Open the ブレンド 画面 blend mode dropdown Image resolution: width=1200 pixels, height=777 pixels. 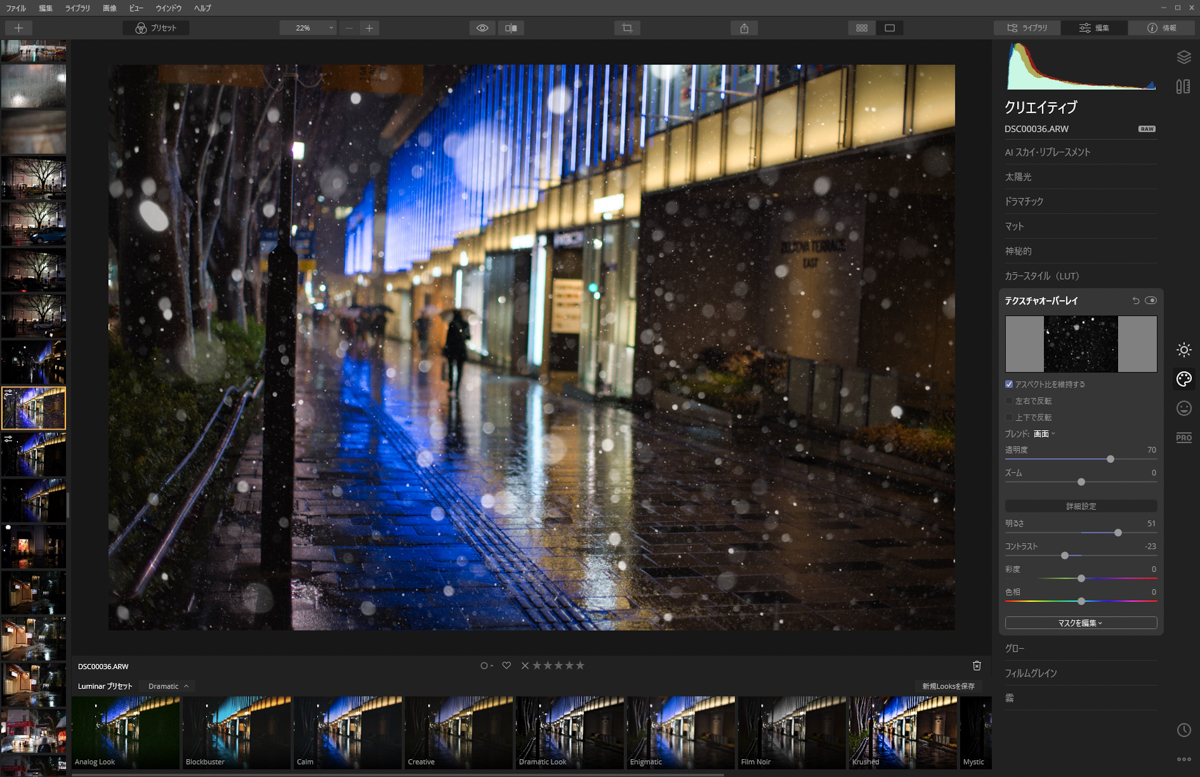[x=1044, y=434]
